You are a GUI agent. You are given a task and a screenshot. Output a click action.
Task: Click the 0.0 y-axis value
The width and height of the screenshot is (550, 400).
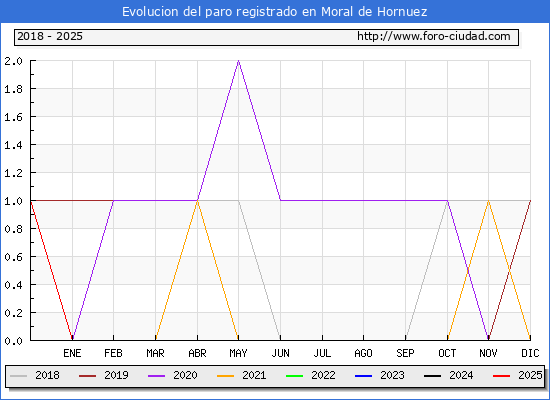(x=13, y=341)
